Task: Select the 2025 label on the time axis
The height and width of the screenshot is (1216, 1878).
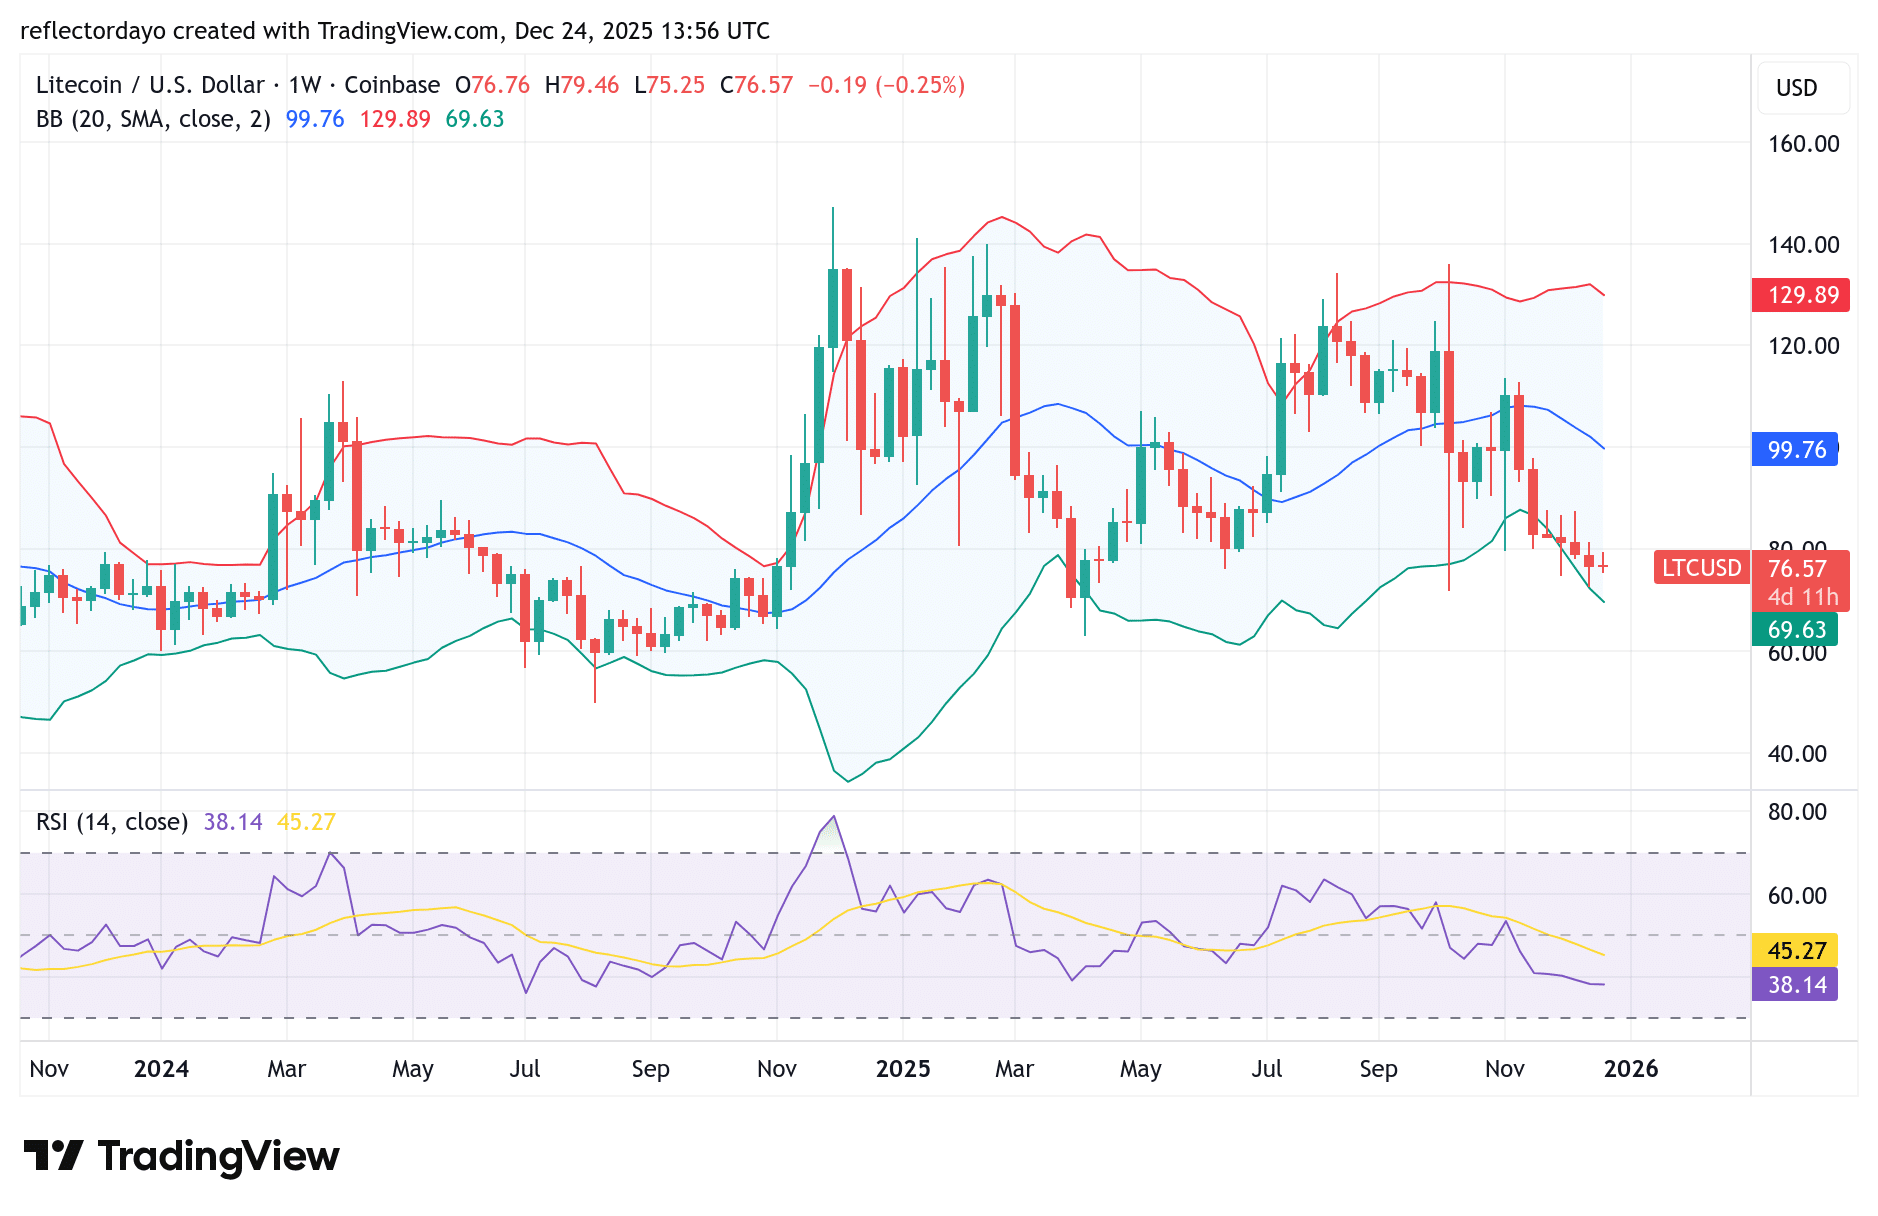Action: 903,1069
